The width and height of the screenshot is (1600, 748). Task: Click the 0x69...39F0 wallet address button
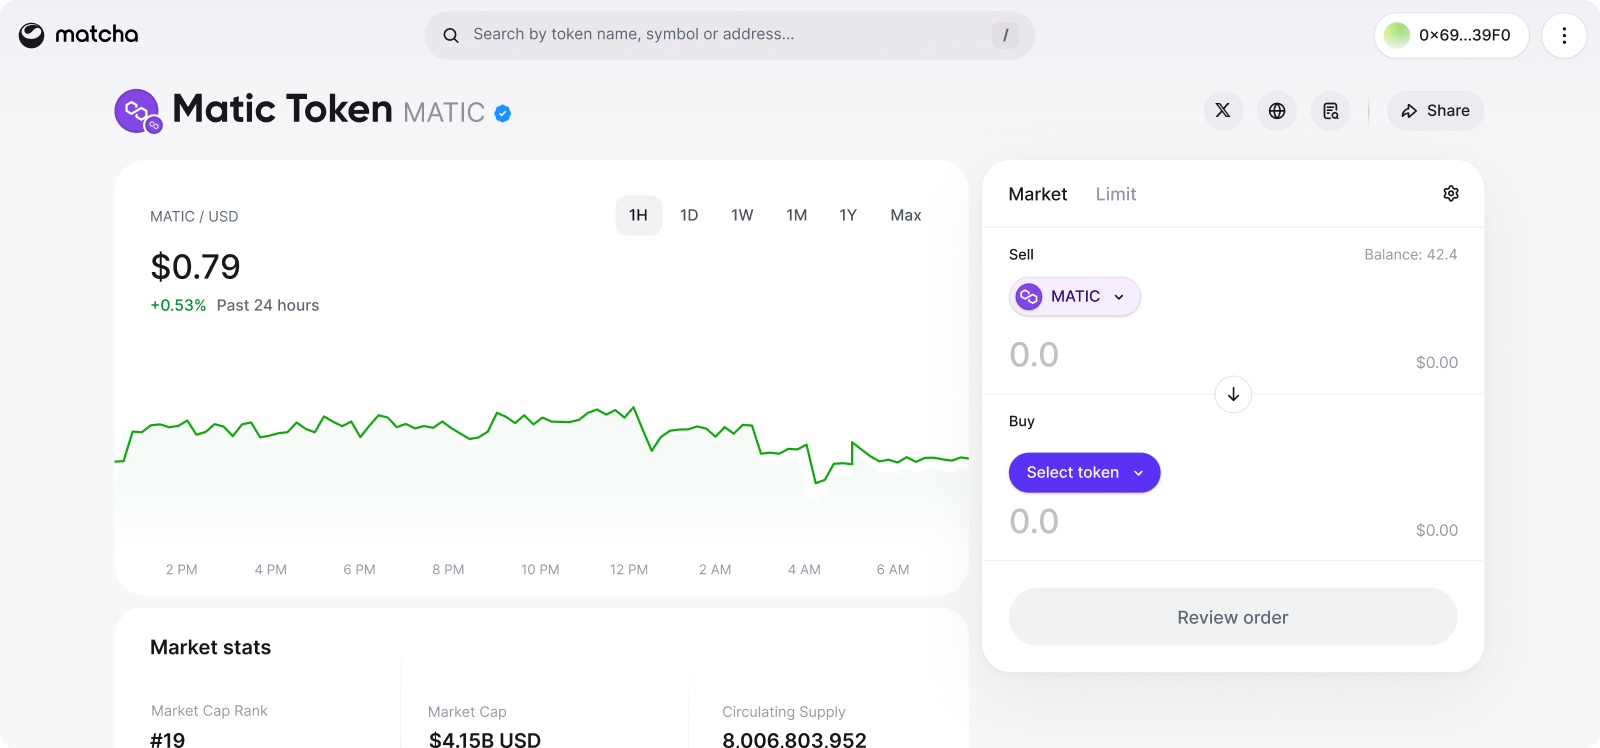tap(1451, 35)
